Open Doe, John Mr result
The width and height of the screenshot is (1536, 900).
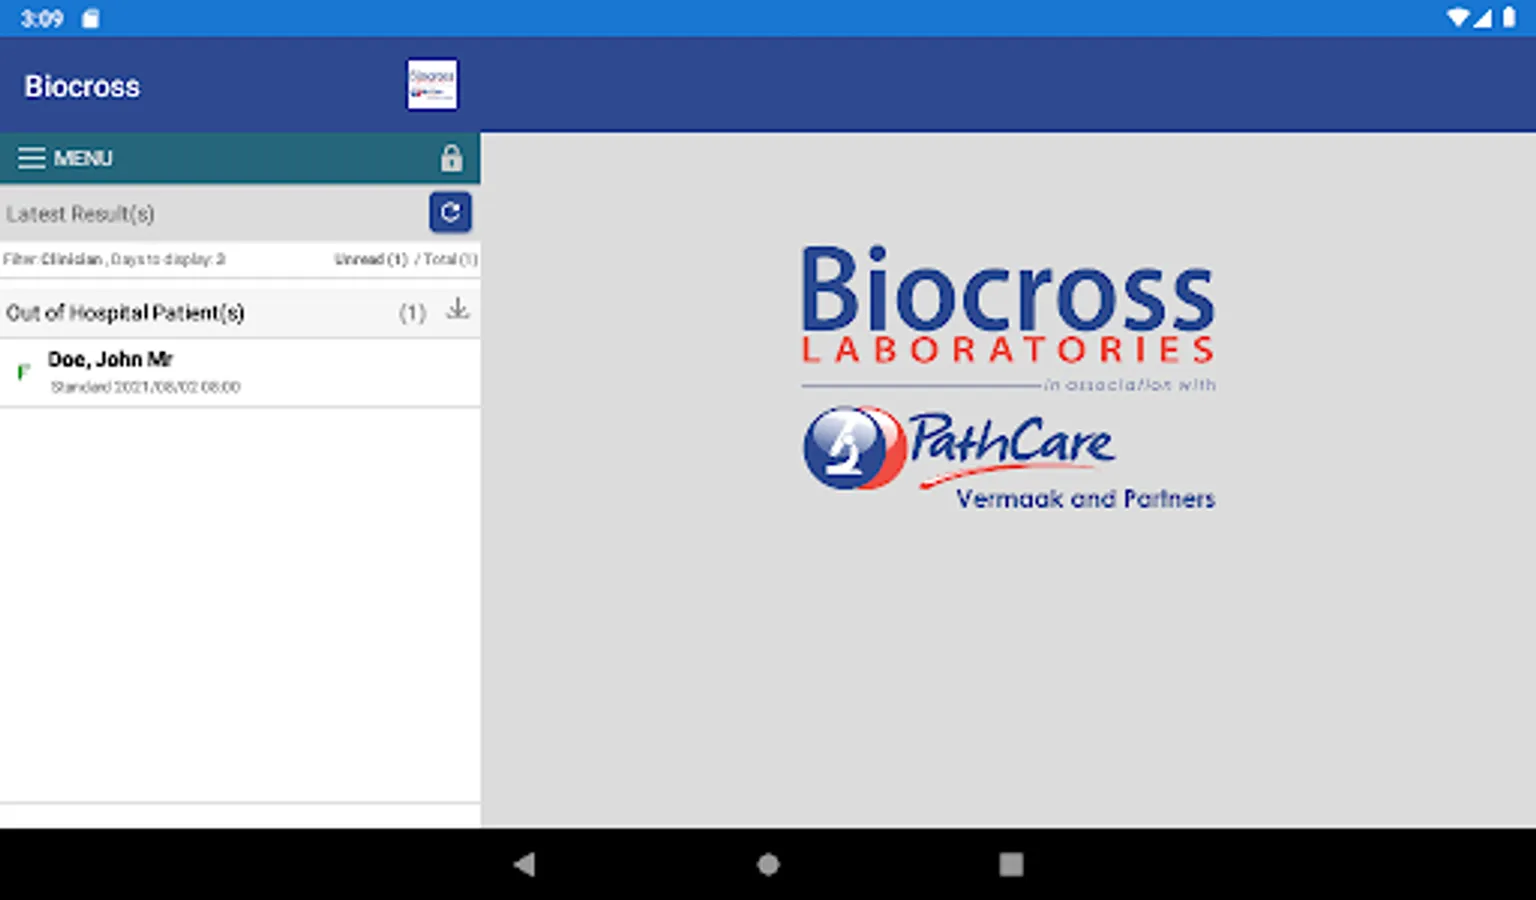click(240, 372)
